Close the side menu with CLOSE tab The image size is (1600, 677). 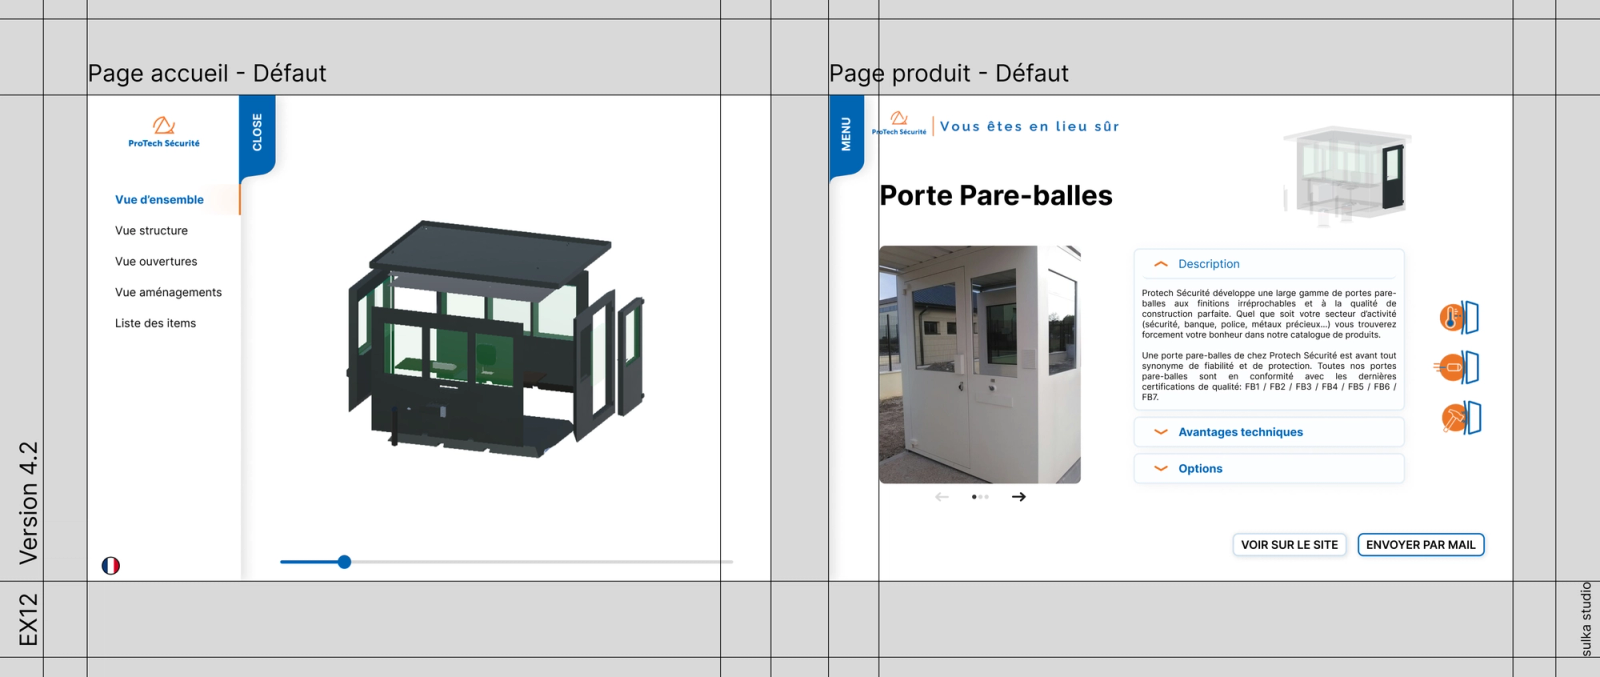point(257,135)
